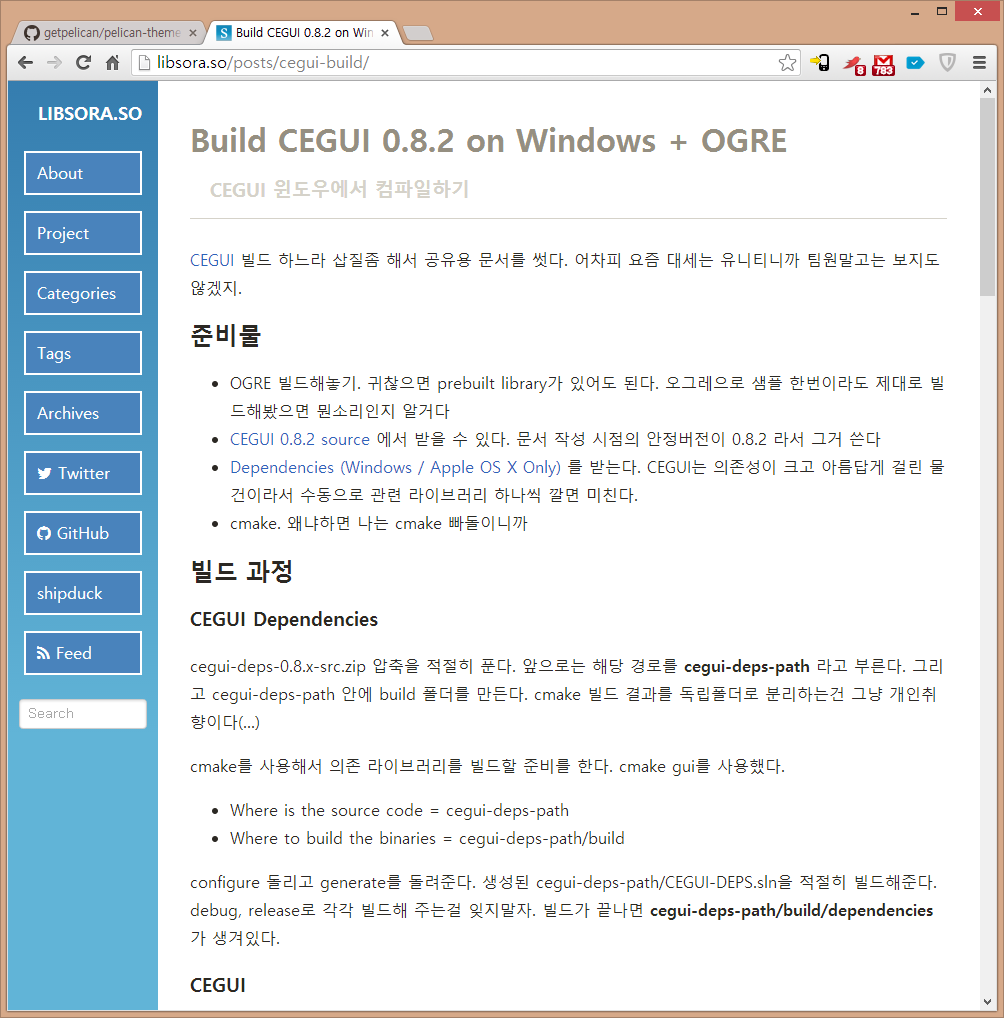
Task: Open the Project page
Action: 83,233
